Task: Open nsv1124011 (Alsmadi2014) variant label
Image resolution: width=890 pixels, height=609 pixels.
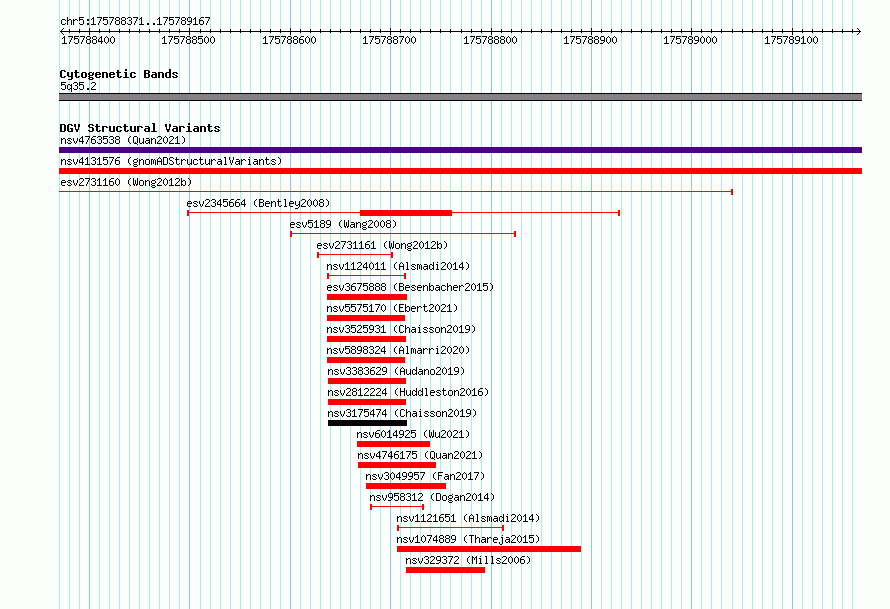Action: pyautogui.click(x=398, y=266)
